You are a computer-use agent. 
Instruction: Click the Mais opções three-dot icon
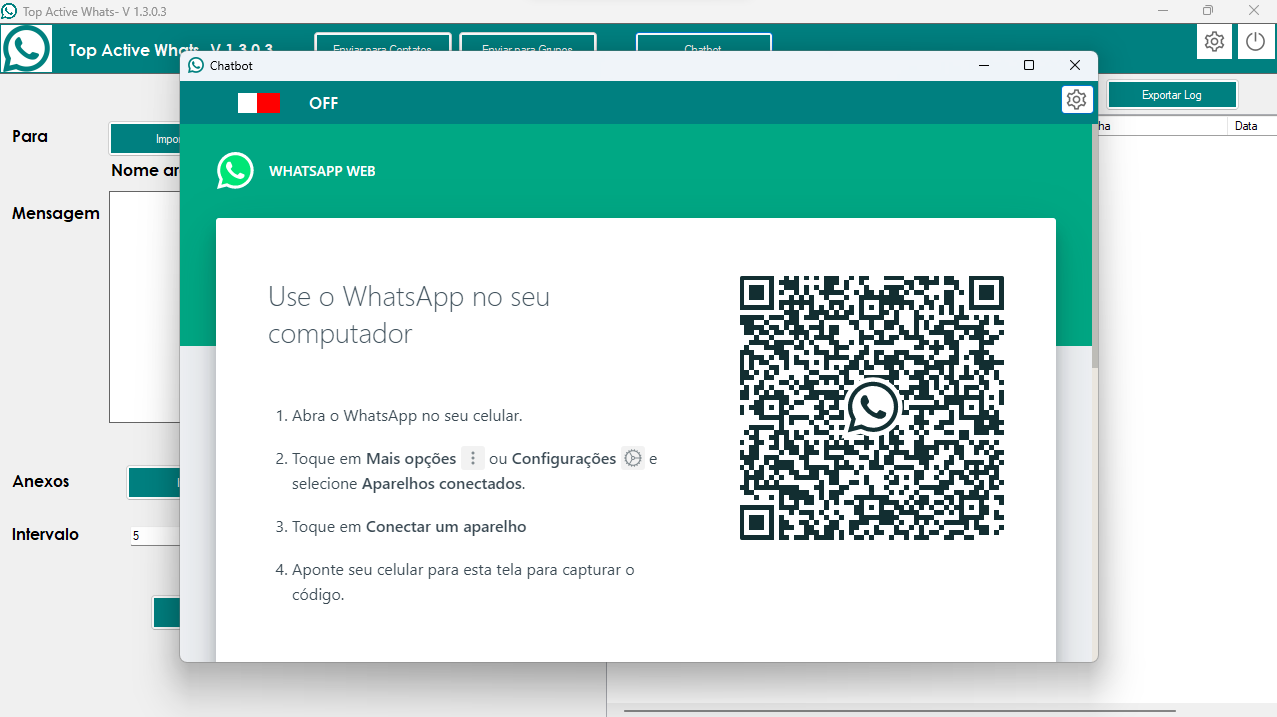472,458
